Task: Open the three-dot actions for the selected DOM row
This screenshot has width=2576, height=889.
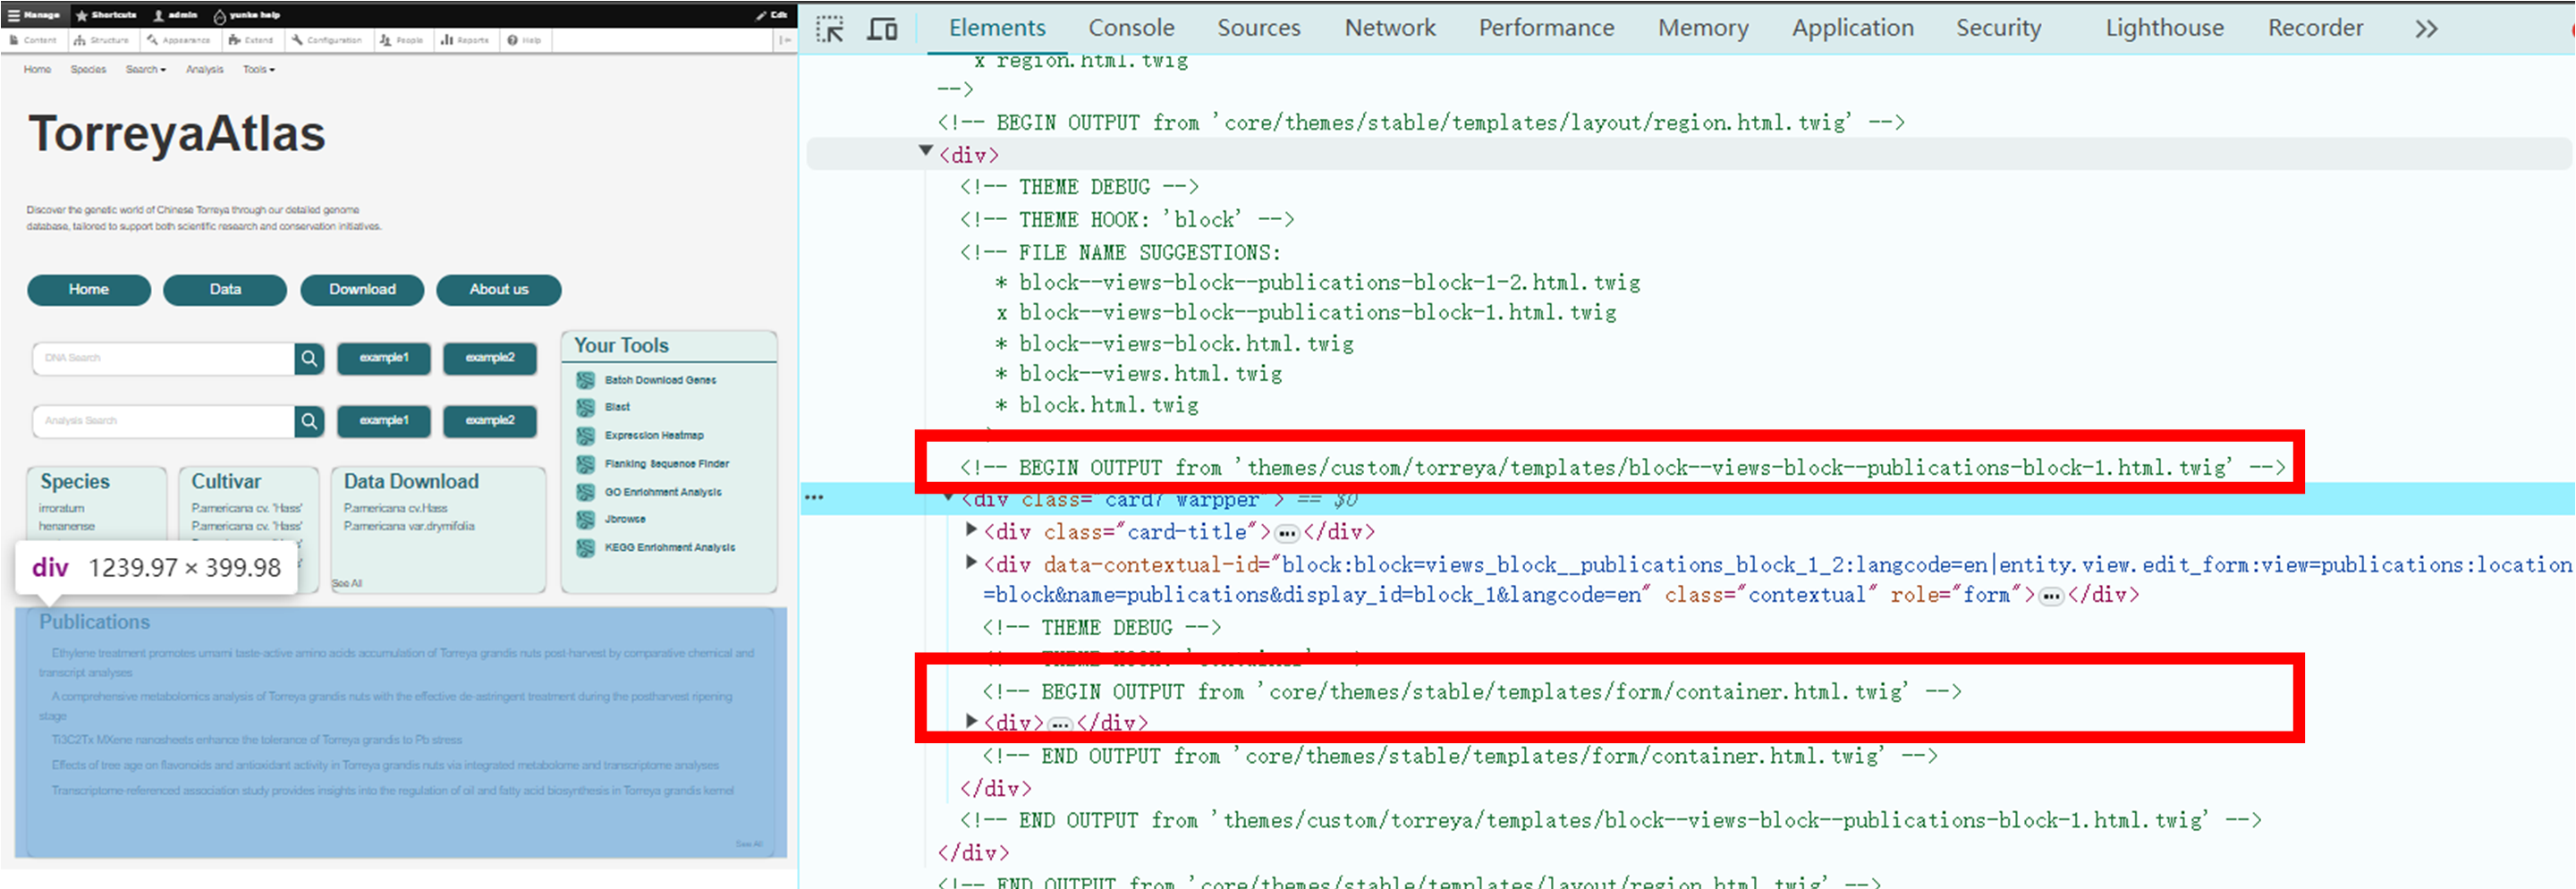Action: (x=814, y=497)
